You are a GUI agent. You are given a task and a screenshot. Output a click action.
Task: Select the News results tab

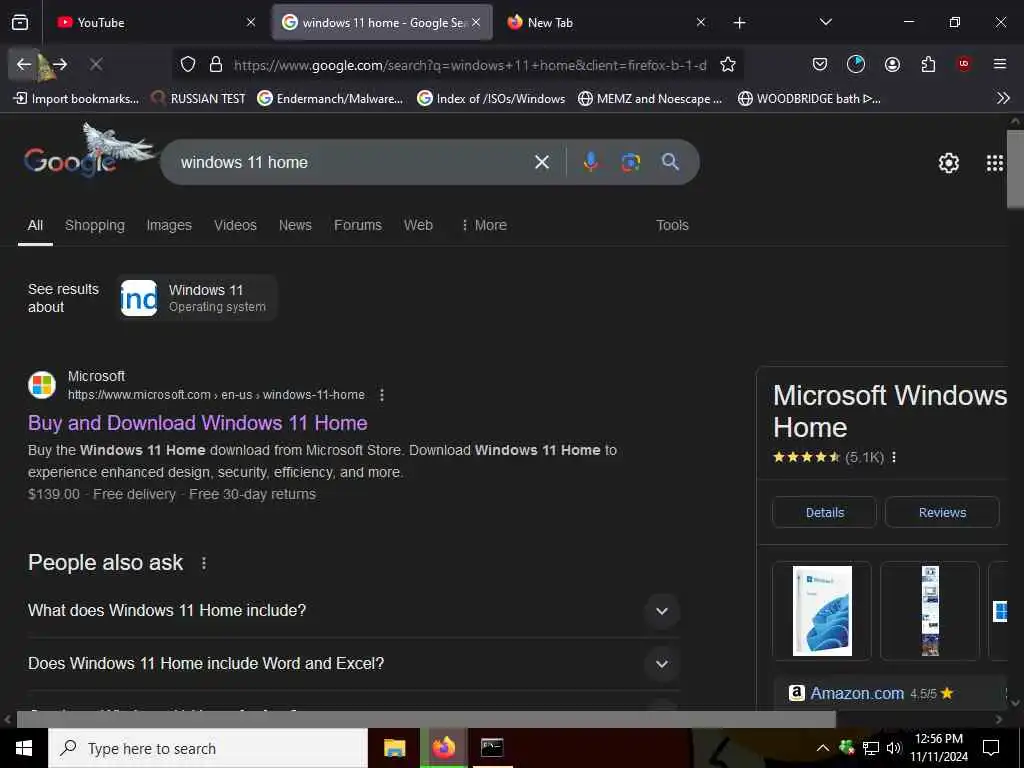pos(295,225)
